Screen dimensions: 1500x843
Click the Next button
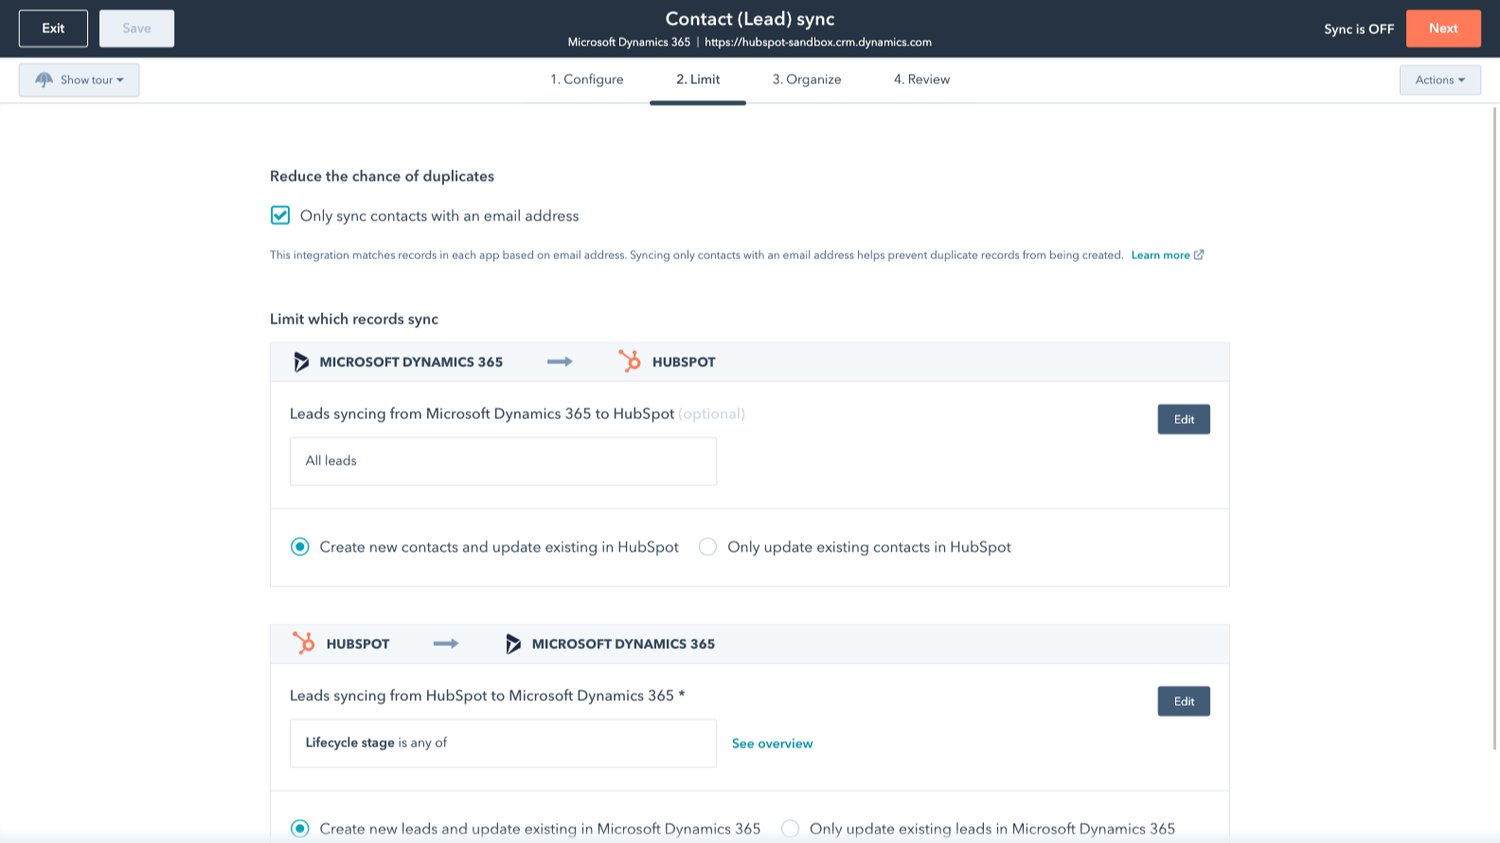click(x=1443, y=28)
